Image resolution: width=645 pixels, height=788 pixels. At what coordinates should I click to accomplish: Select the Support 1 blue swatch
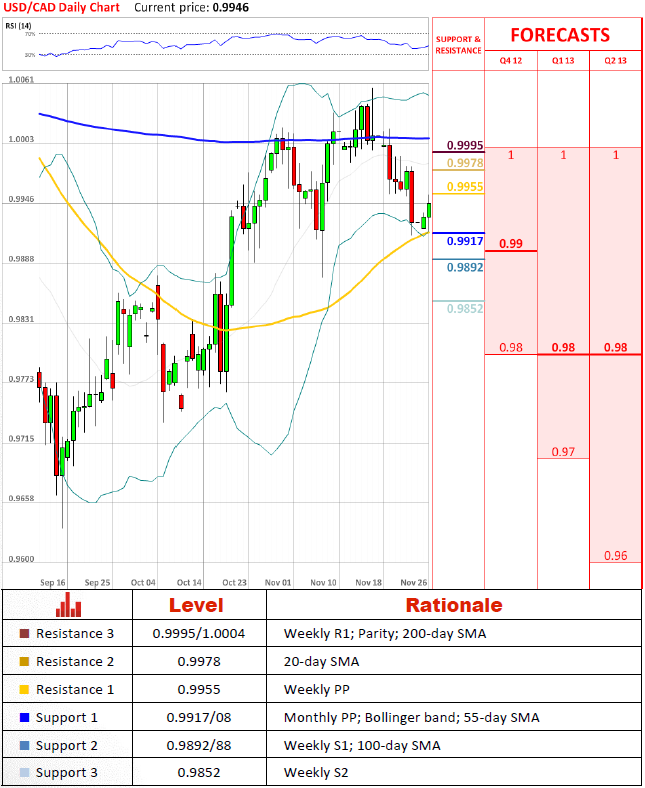point(24,718)
